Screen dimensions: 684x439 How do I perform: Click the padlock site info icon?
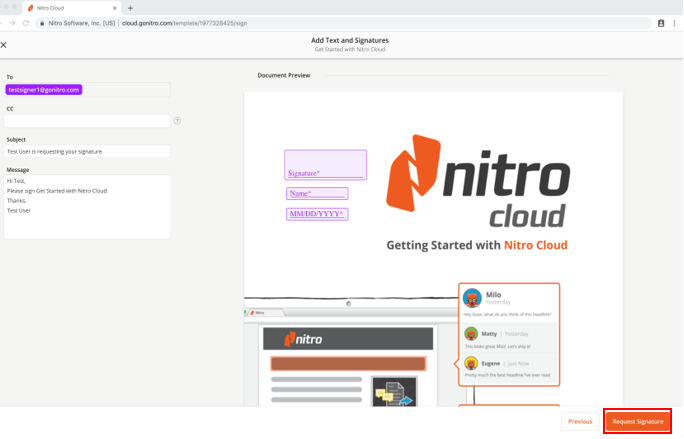42,23
